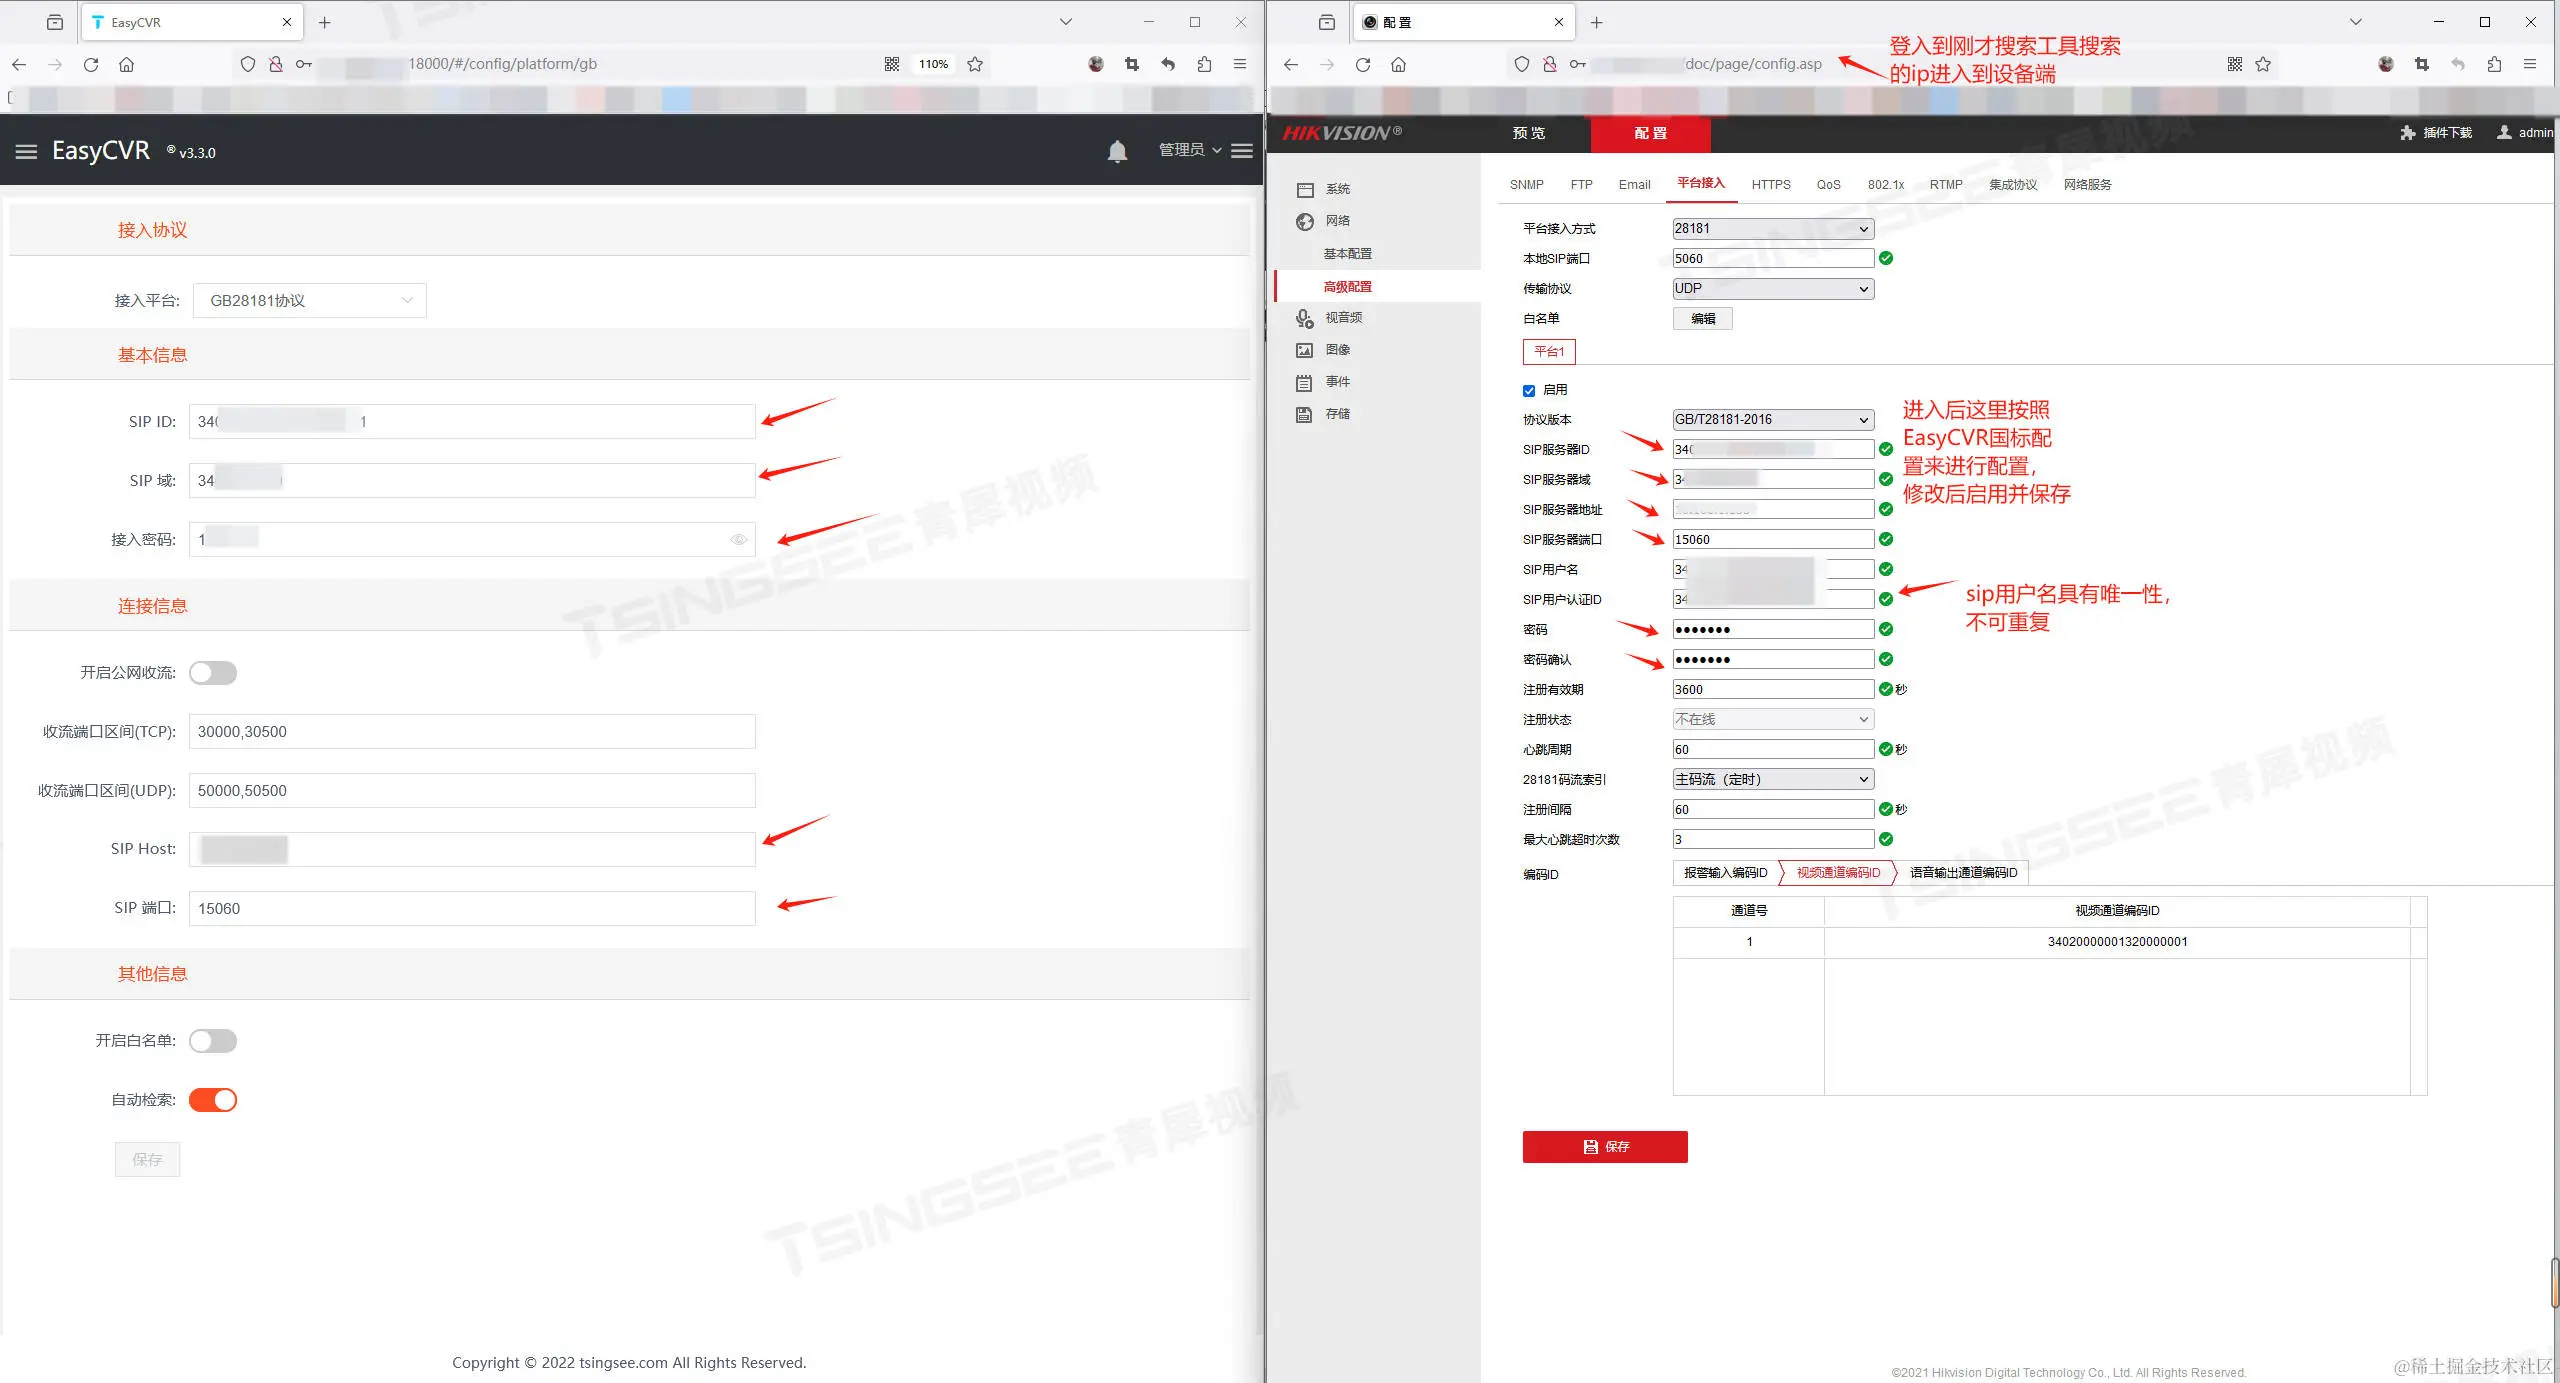Click the notification bell icon in EasyCVR
Image resolution: width=2560 pixels, height=1383 pixels.
pyautogui.click(x=1117, y=151)
